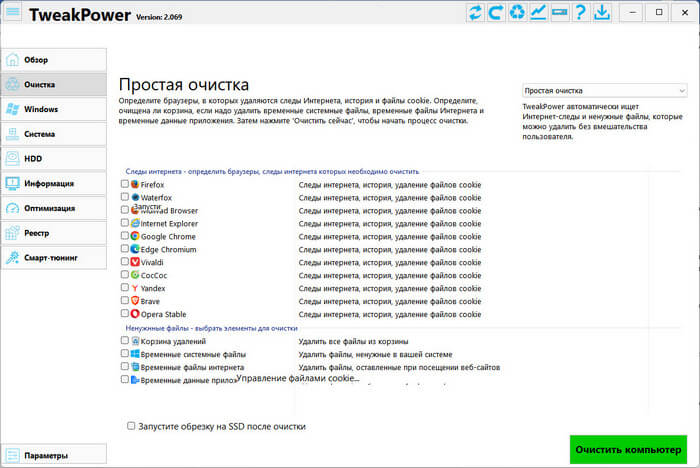The width and height of the screenshot is (700, 468).
Task: Click the Реестр registry sidebar icon
Action: coord(12,233)
